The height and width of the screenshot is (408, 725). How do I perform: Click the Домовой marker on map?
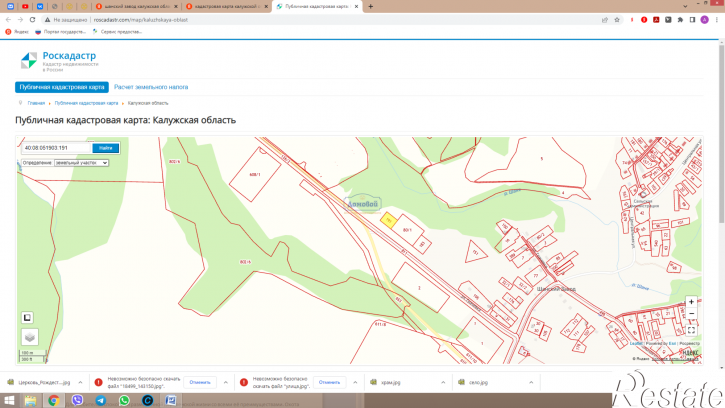tap(362, 204)
